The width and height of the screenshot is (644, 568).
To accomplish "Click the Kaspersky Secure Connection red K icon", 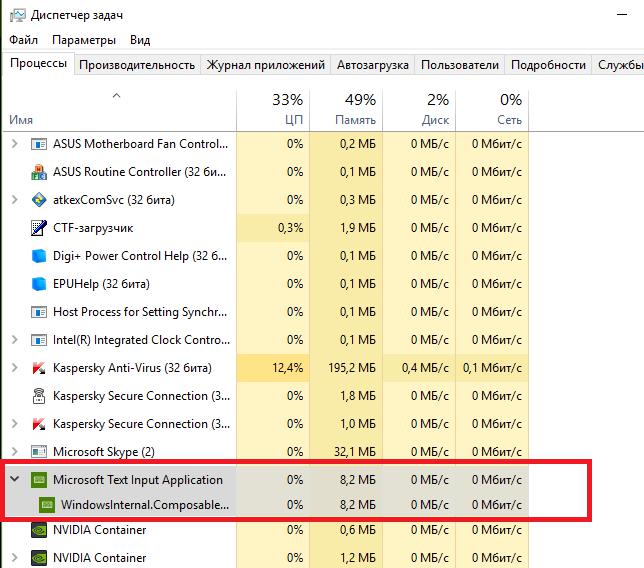I will click(x=39, y=424).
